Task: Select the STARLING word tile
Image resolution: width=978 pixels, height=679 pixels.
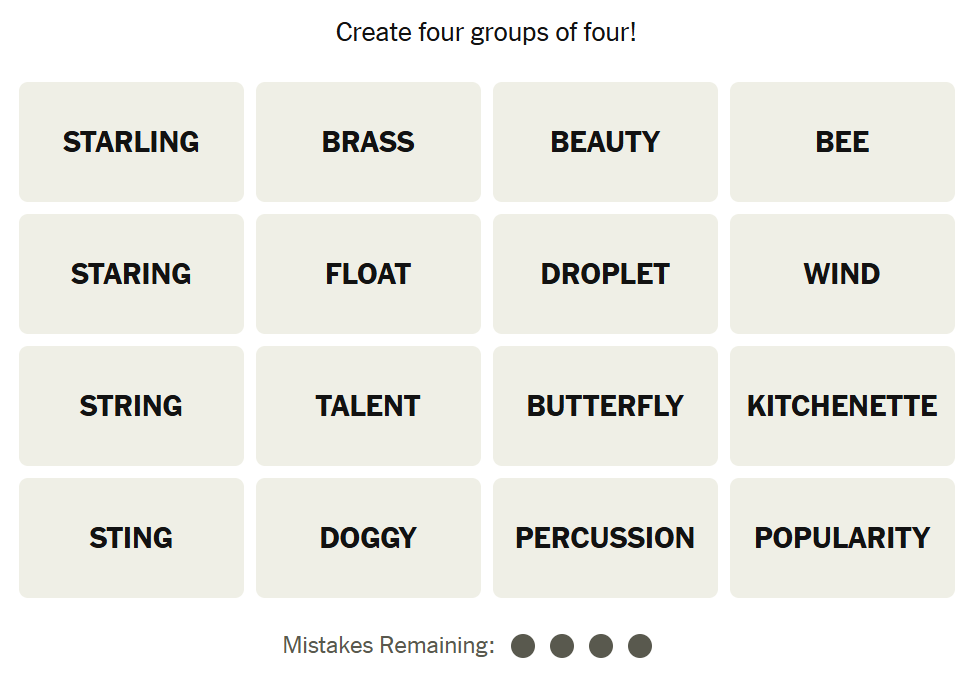Action: [131, 142]
